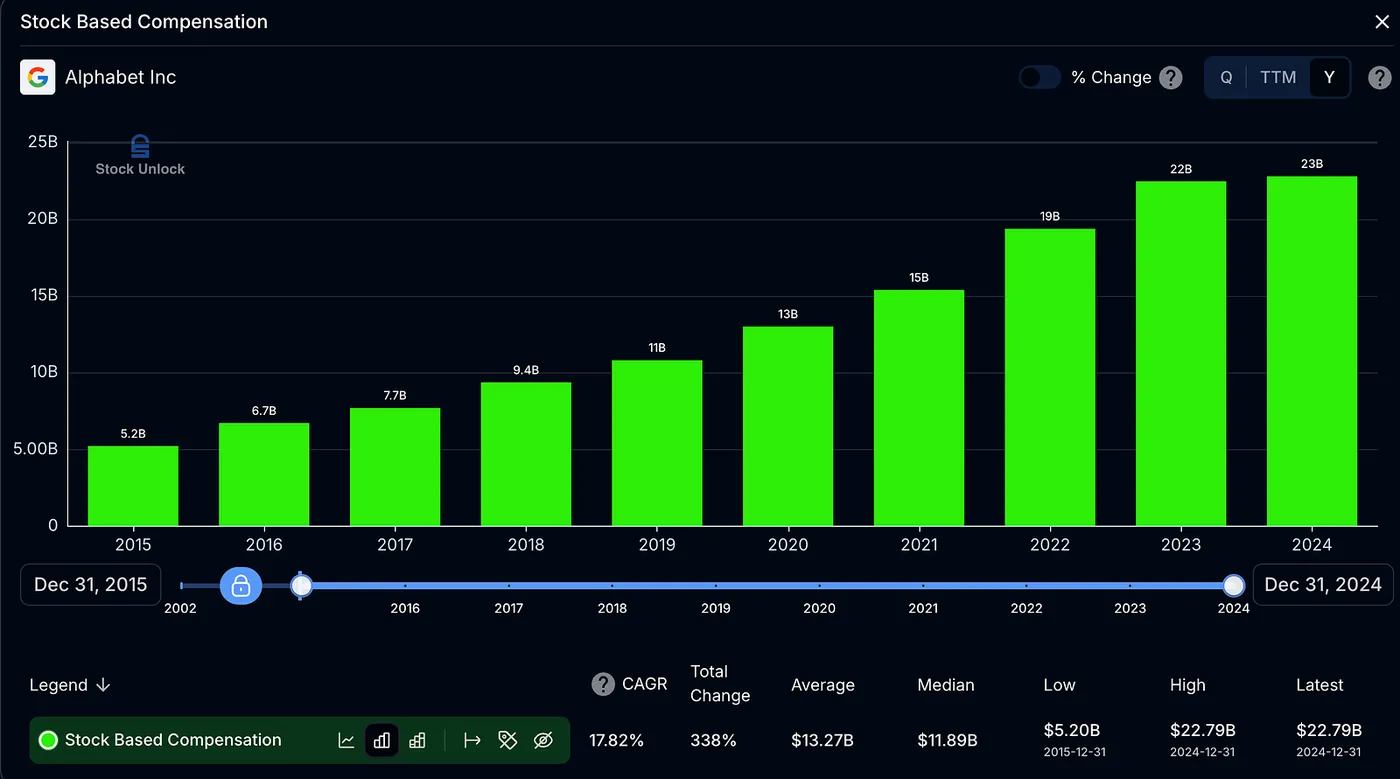This screenshot has height=779, width=1400.
Task: Click the 2021 bar labeled 15B
Action: 919,408
